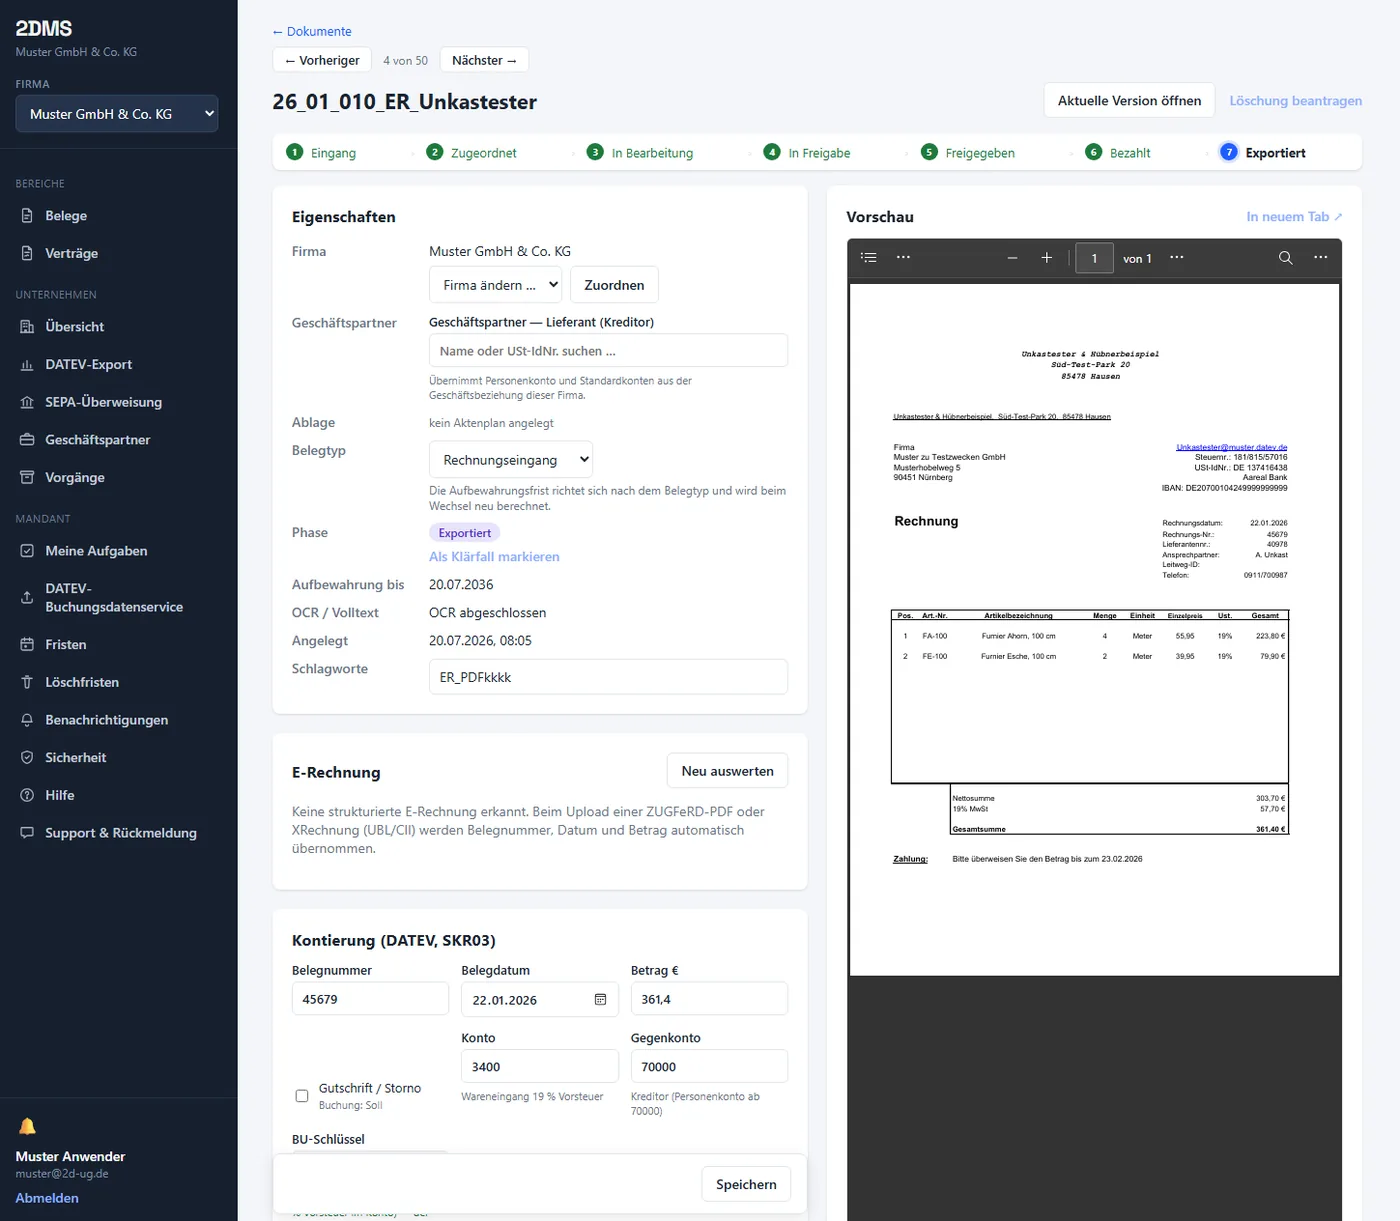
Task: Click Geschäftspartner search field
Action: (608, 351)
